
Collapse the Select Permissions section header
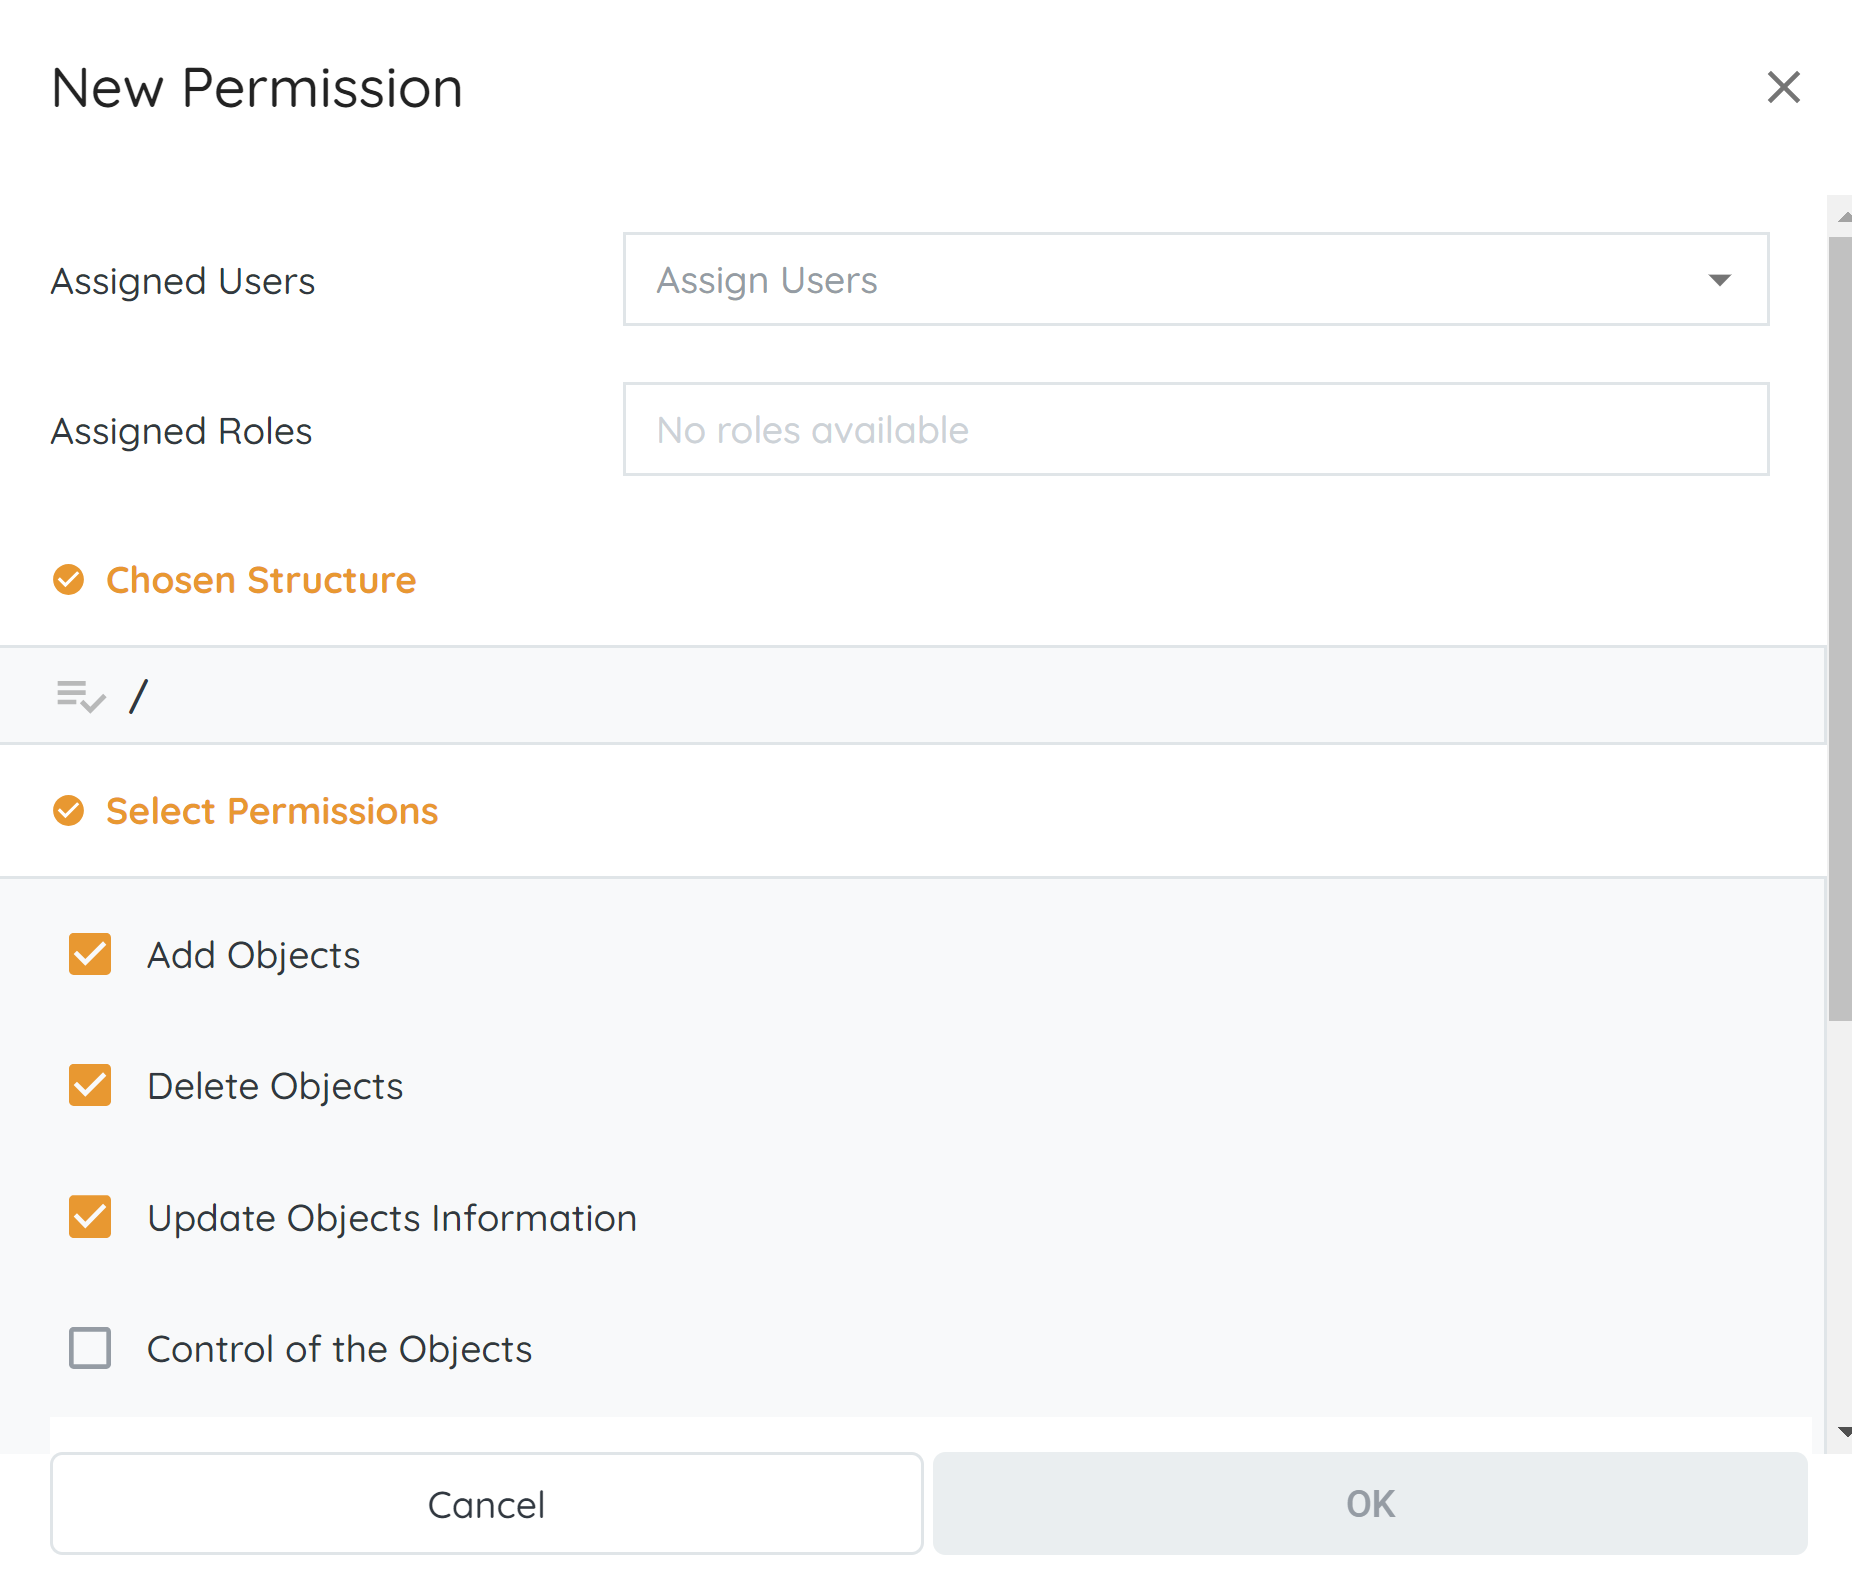tap(272, 811)
